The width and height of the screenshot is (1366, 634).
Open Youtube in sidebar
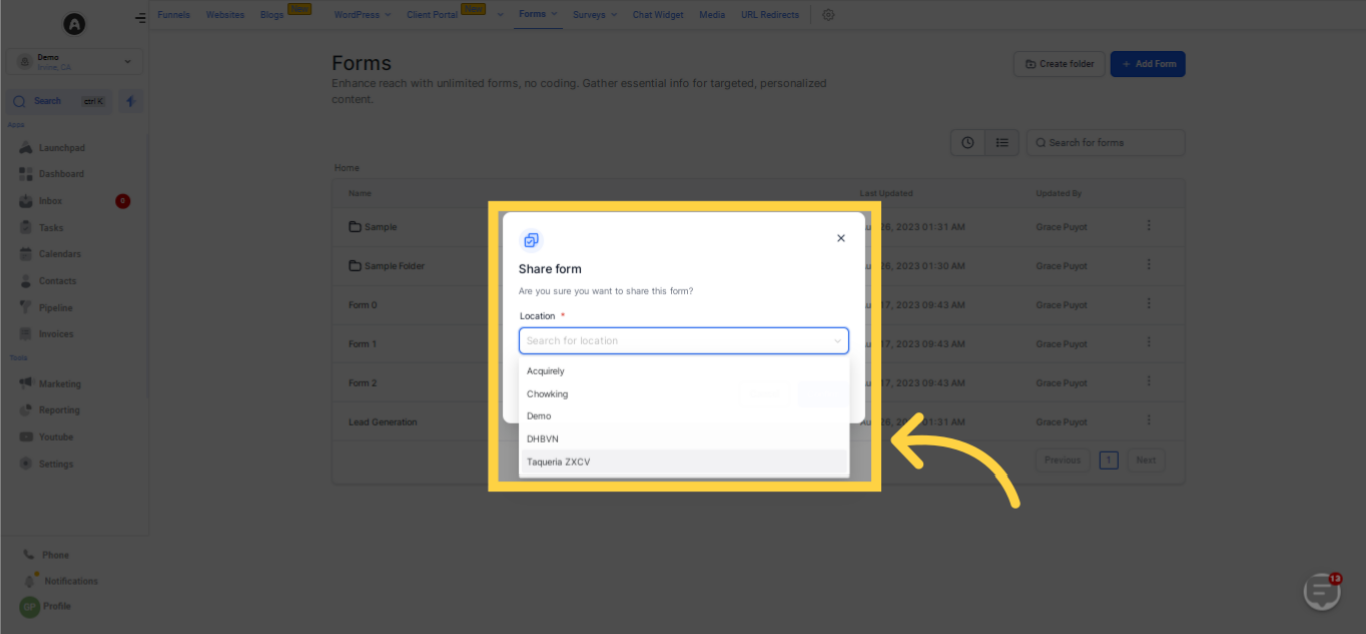click(56, 437)
